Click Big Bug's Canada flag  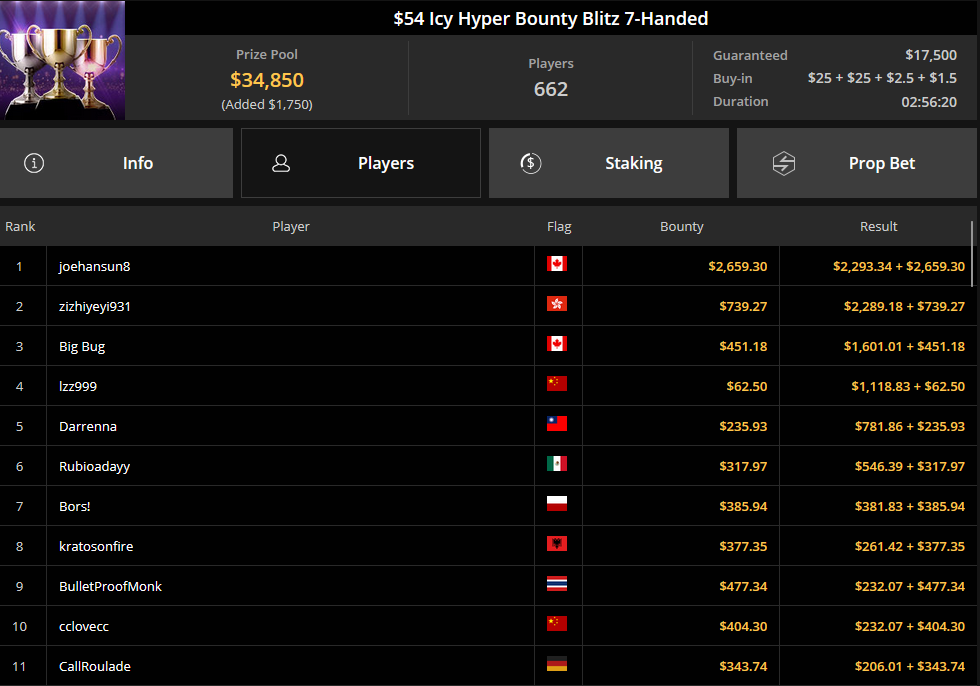click(x=557, y=344)
